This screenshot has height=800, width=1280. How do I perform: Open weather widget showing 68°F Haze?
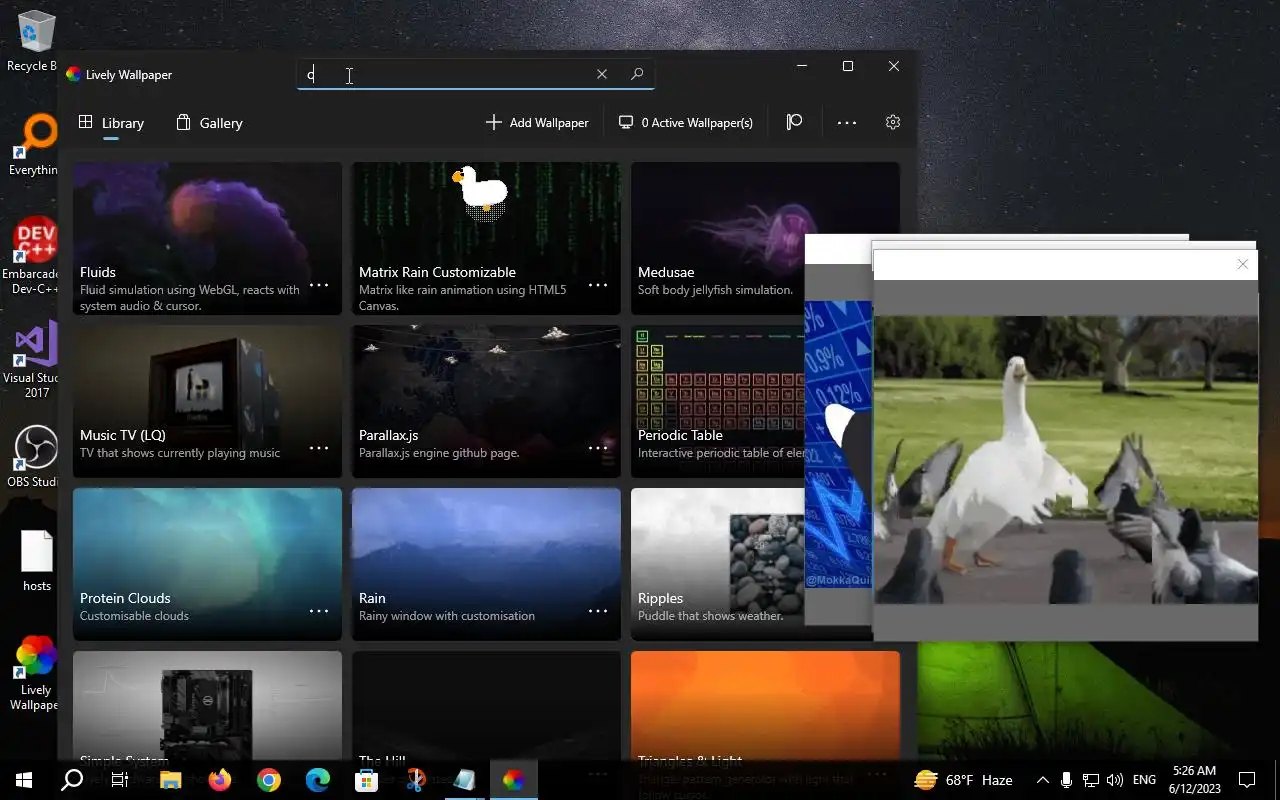(x=963, y=780)
